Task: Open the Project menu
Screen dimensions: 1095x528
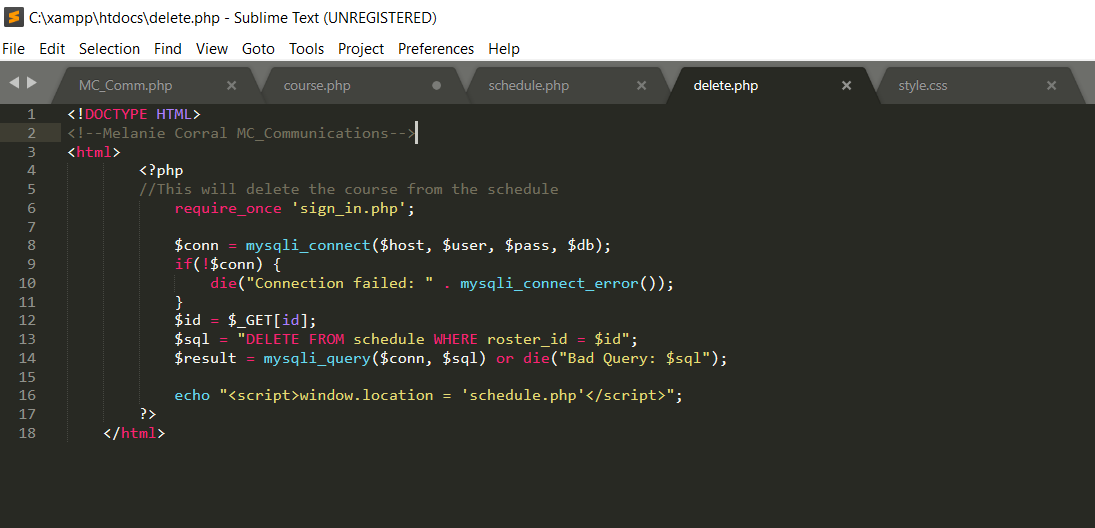Action: [361, 49]
